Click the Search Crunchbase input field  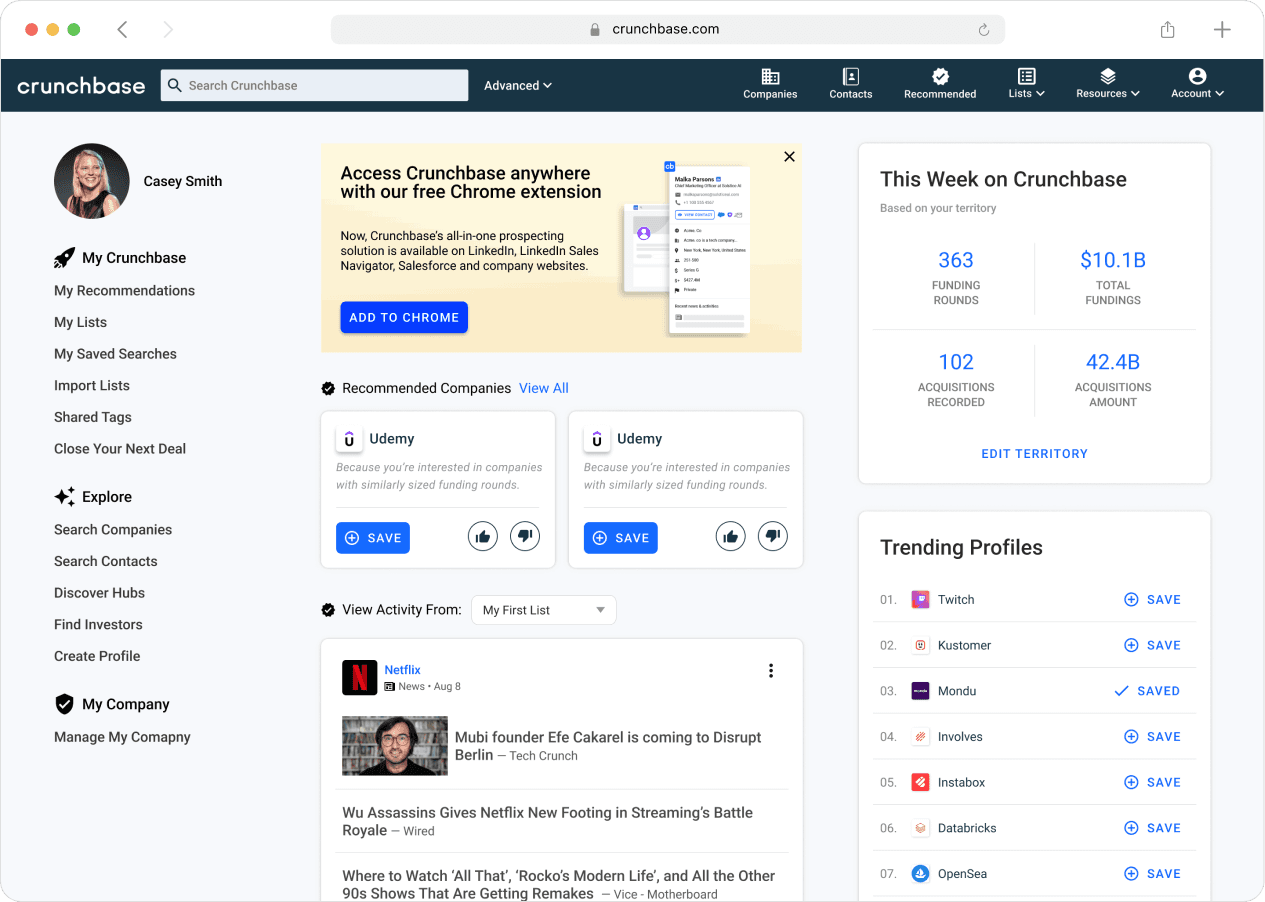point(314,85)
